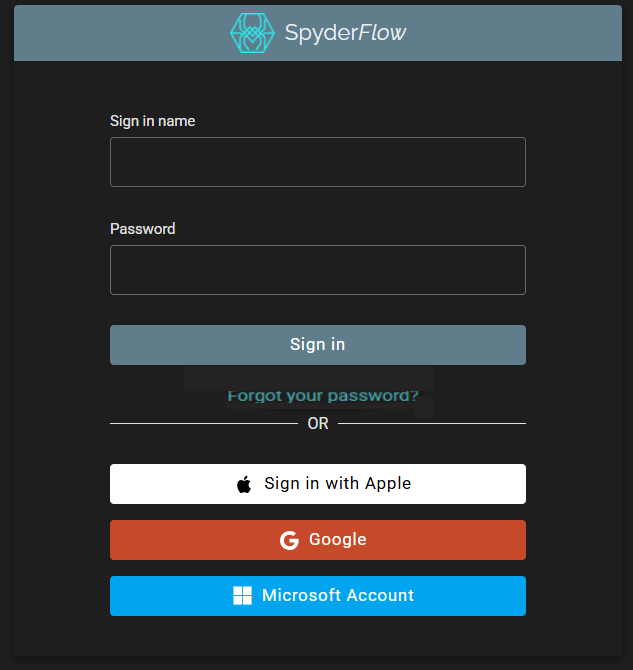The image size is (633, 670).
Task: Choose Sign in with Apple
Action: 317,484
